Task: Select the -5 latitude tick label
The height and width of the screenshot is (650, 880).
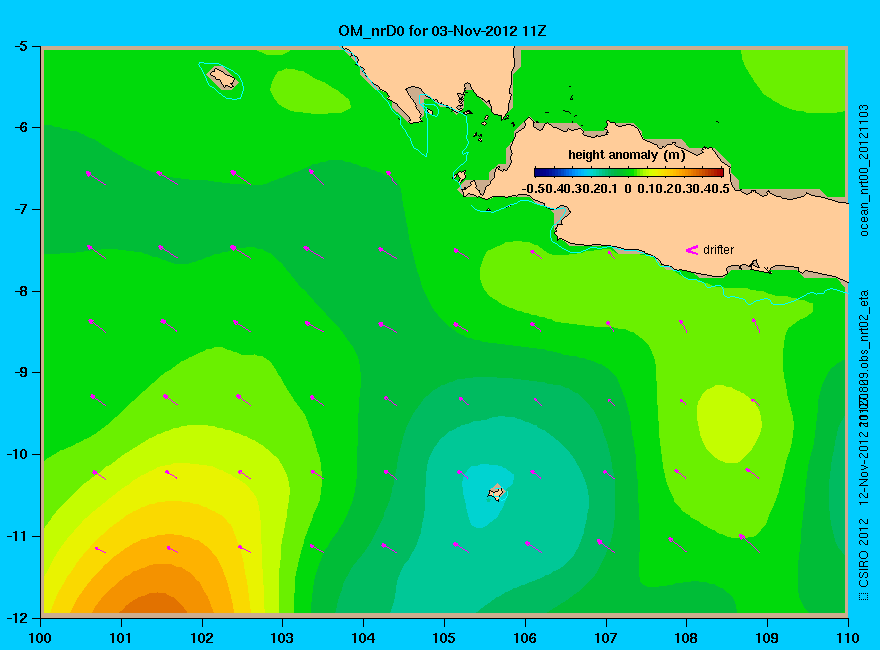Action: click(20, 46)
